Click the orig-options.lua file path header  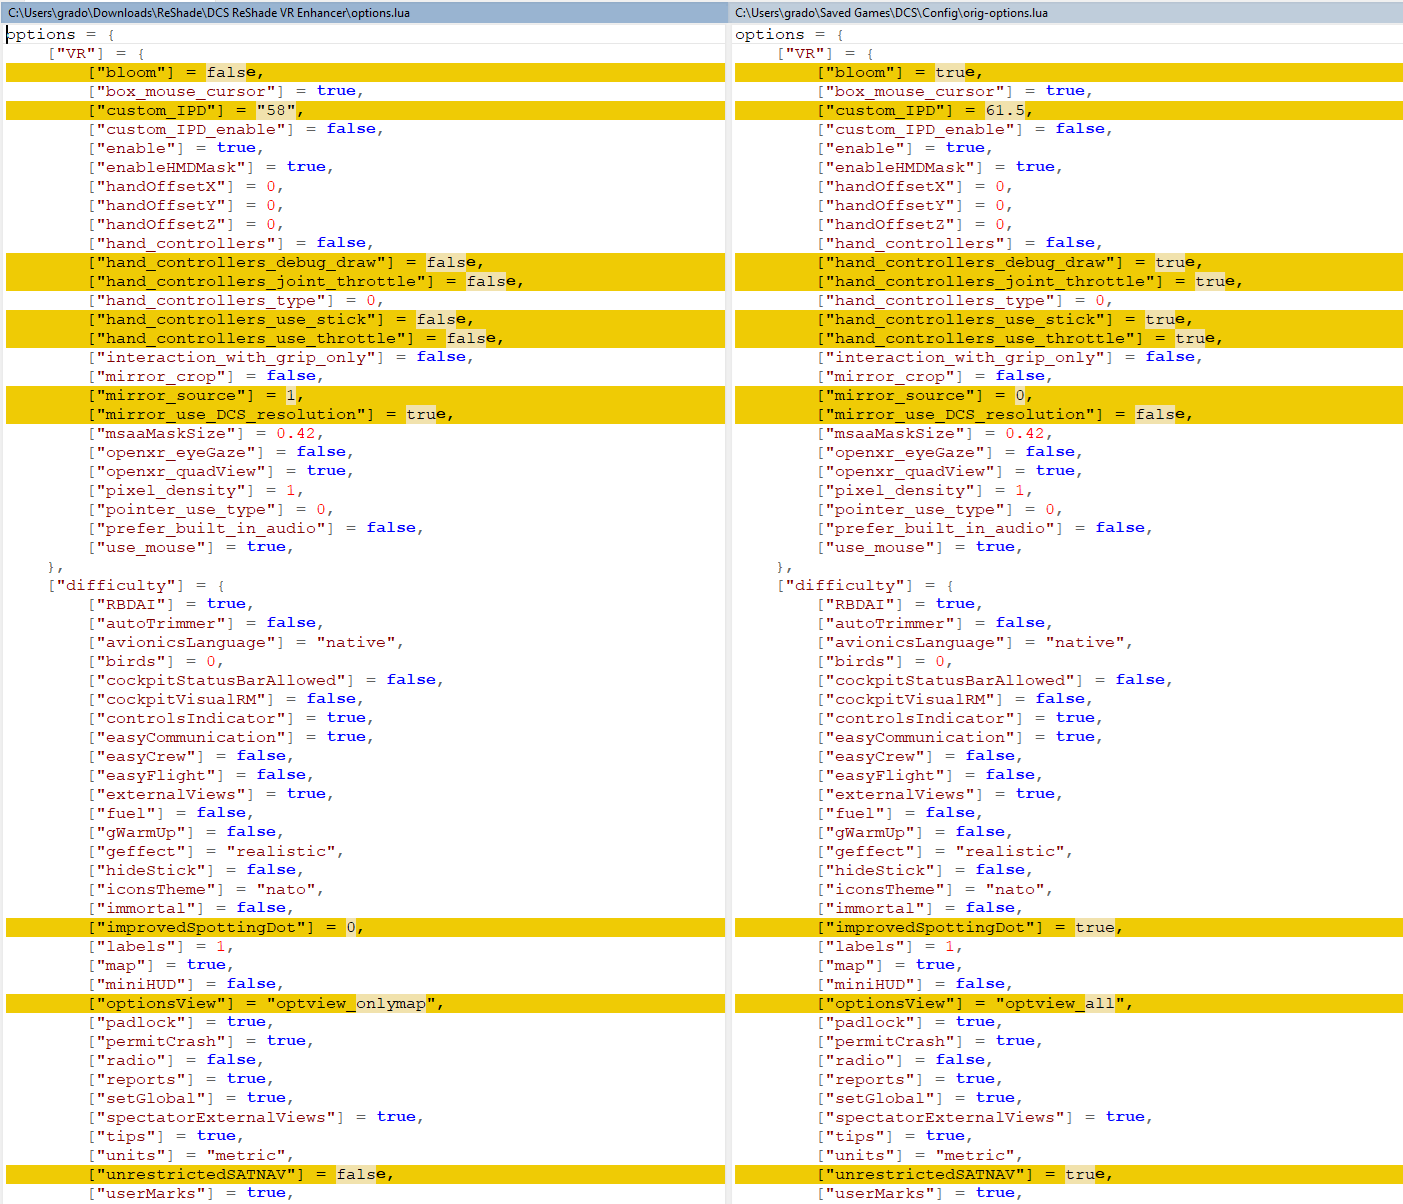pos(1067,12)
